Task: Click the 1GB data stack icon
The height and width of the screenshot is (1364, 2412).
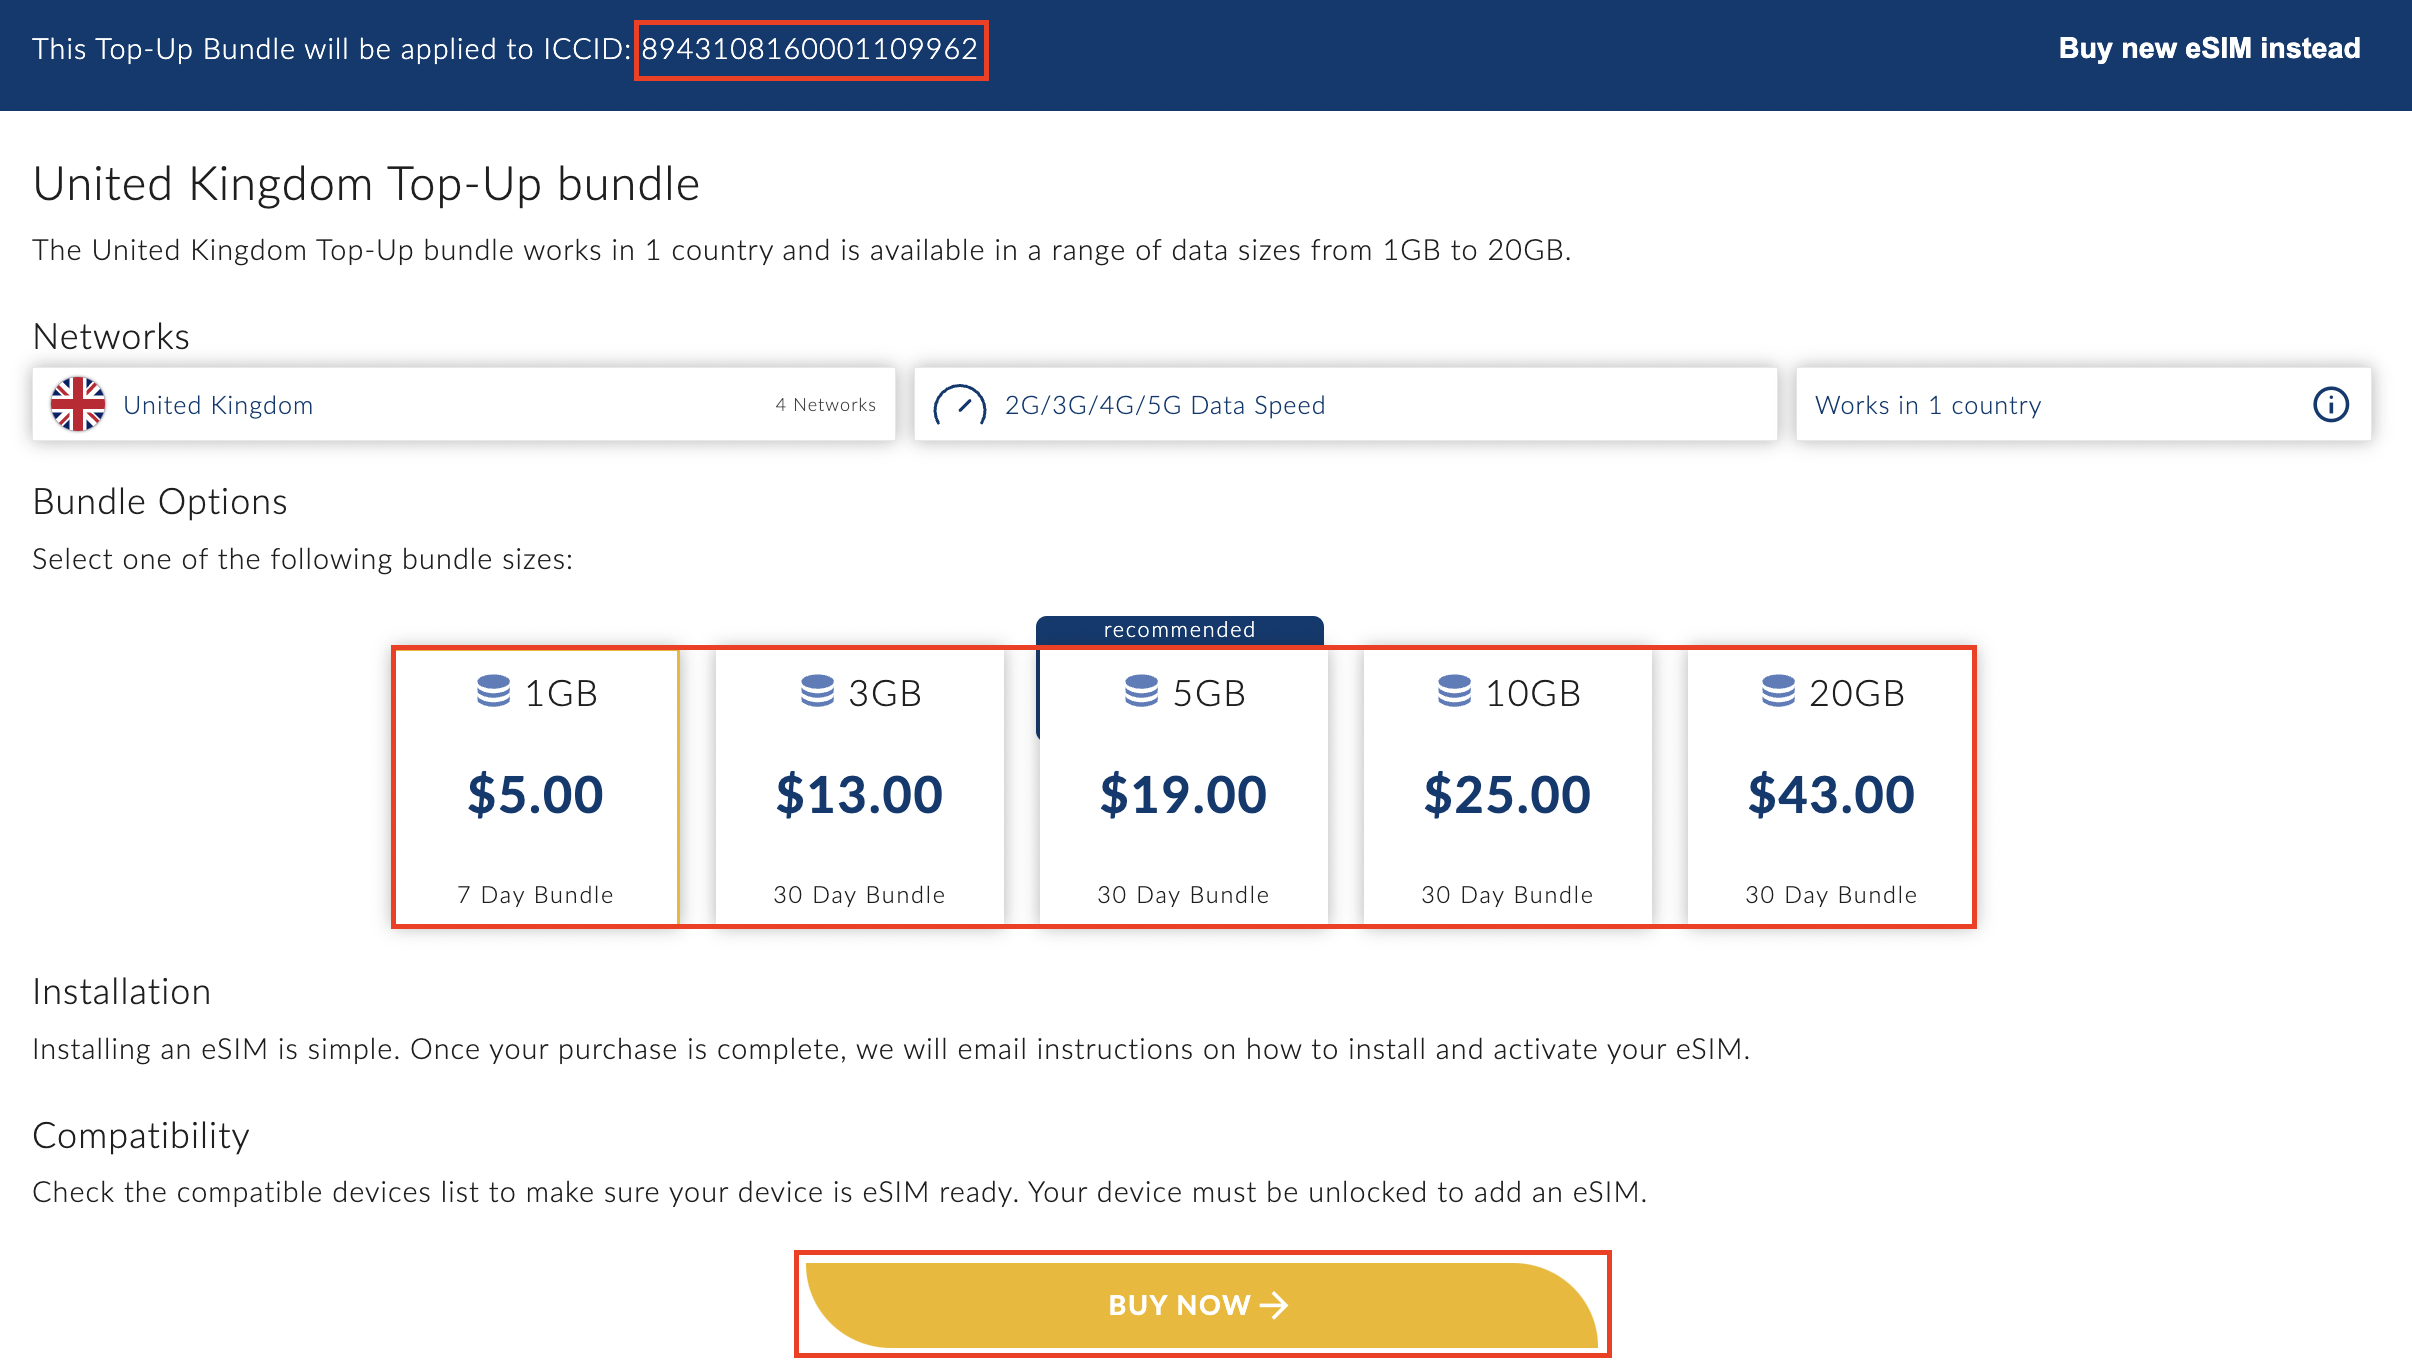Action: click(x=494, y=691)
